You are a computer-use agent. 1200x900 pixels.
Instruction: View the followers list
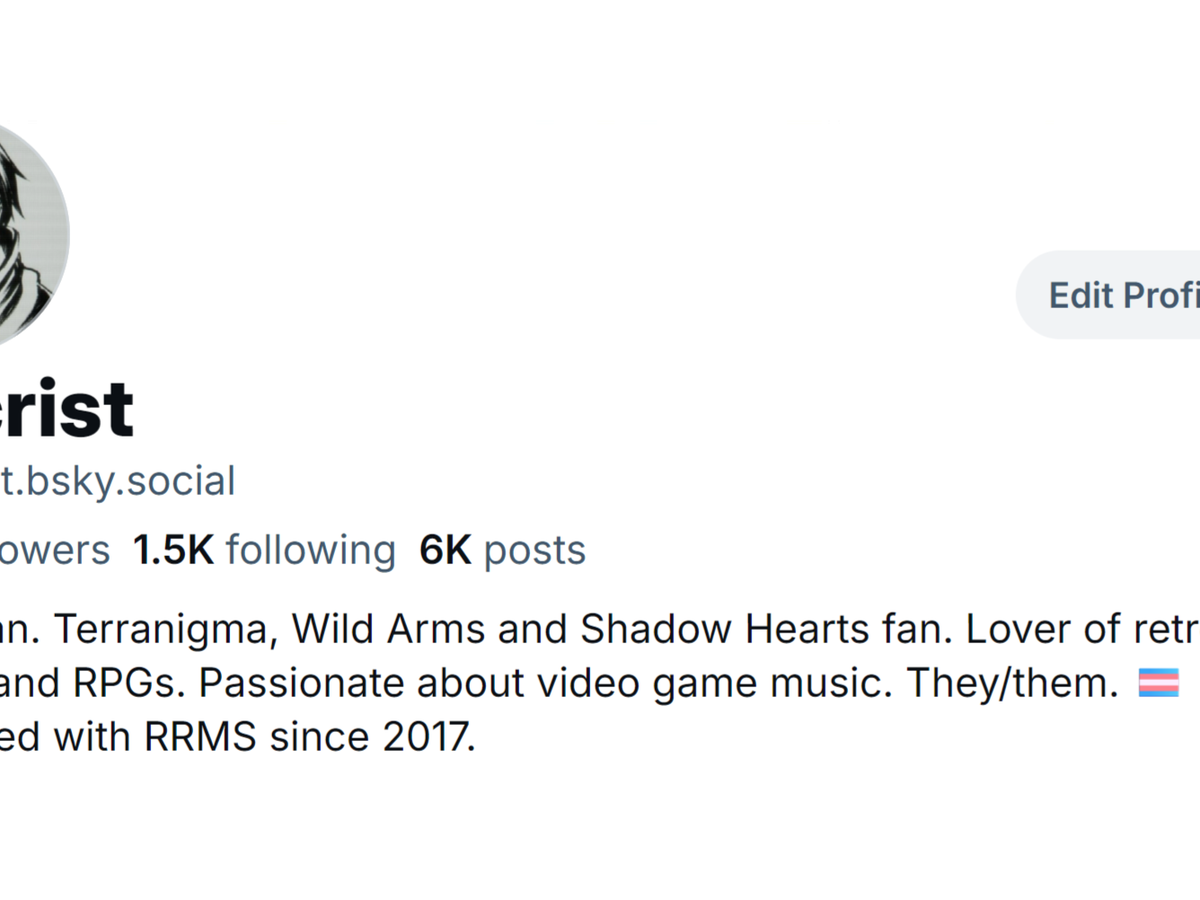[x=55, y=550]
